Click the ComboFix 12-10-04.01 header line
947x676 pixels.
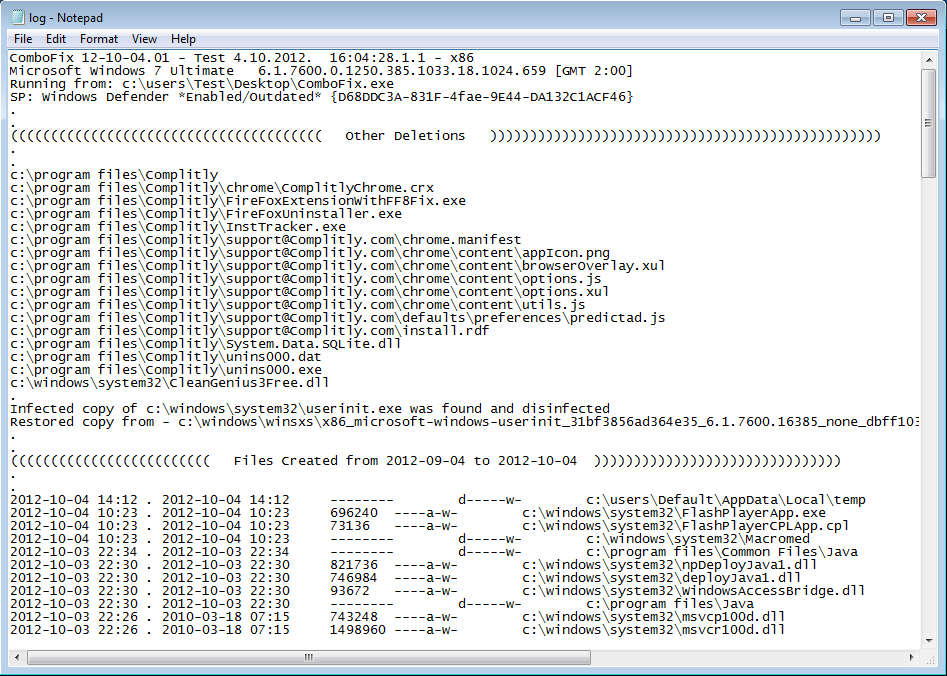[242, 58]
